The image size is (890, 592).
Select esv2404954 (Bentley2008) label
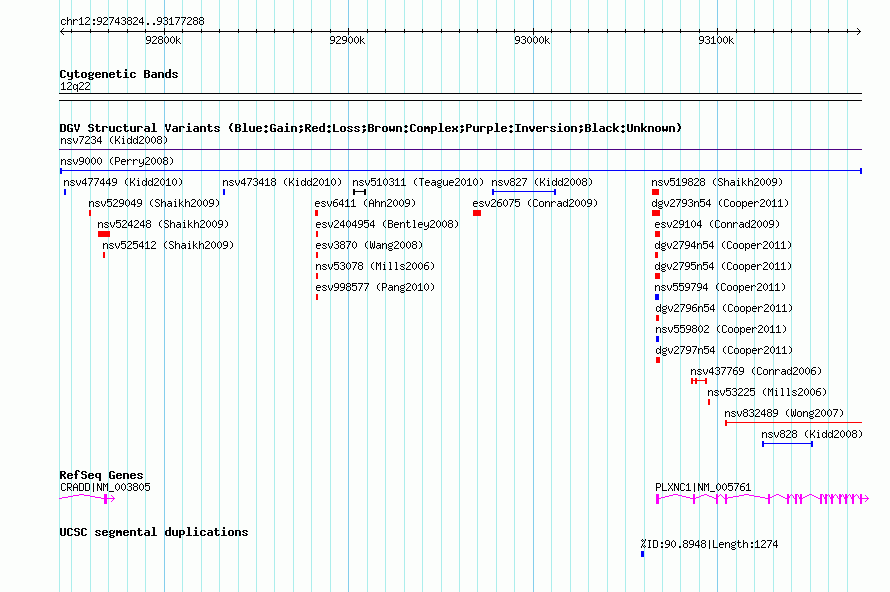click(x=387, y=224)
